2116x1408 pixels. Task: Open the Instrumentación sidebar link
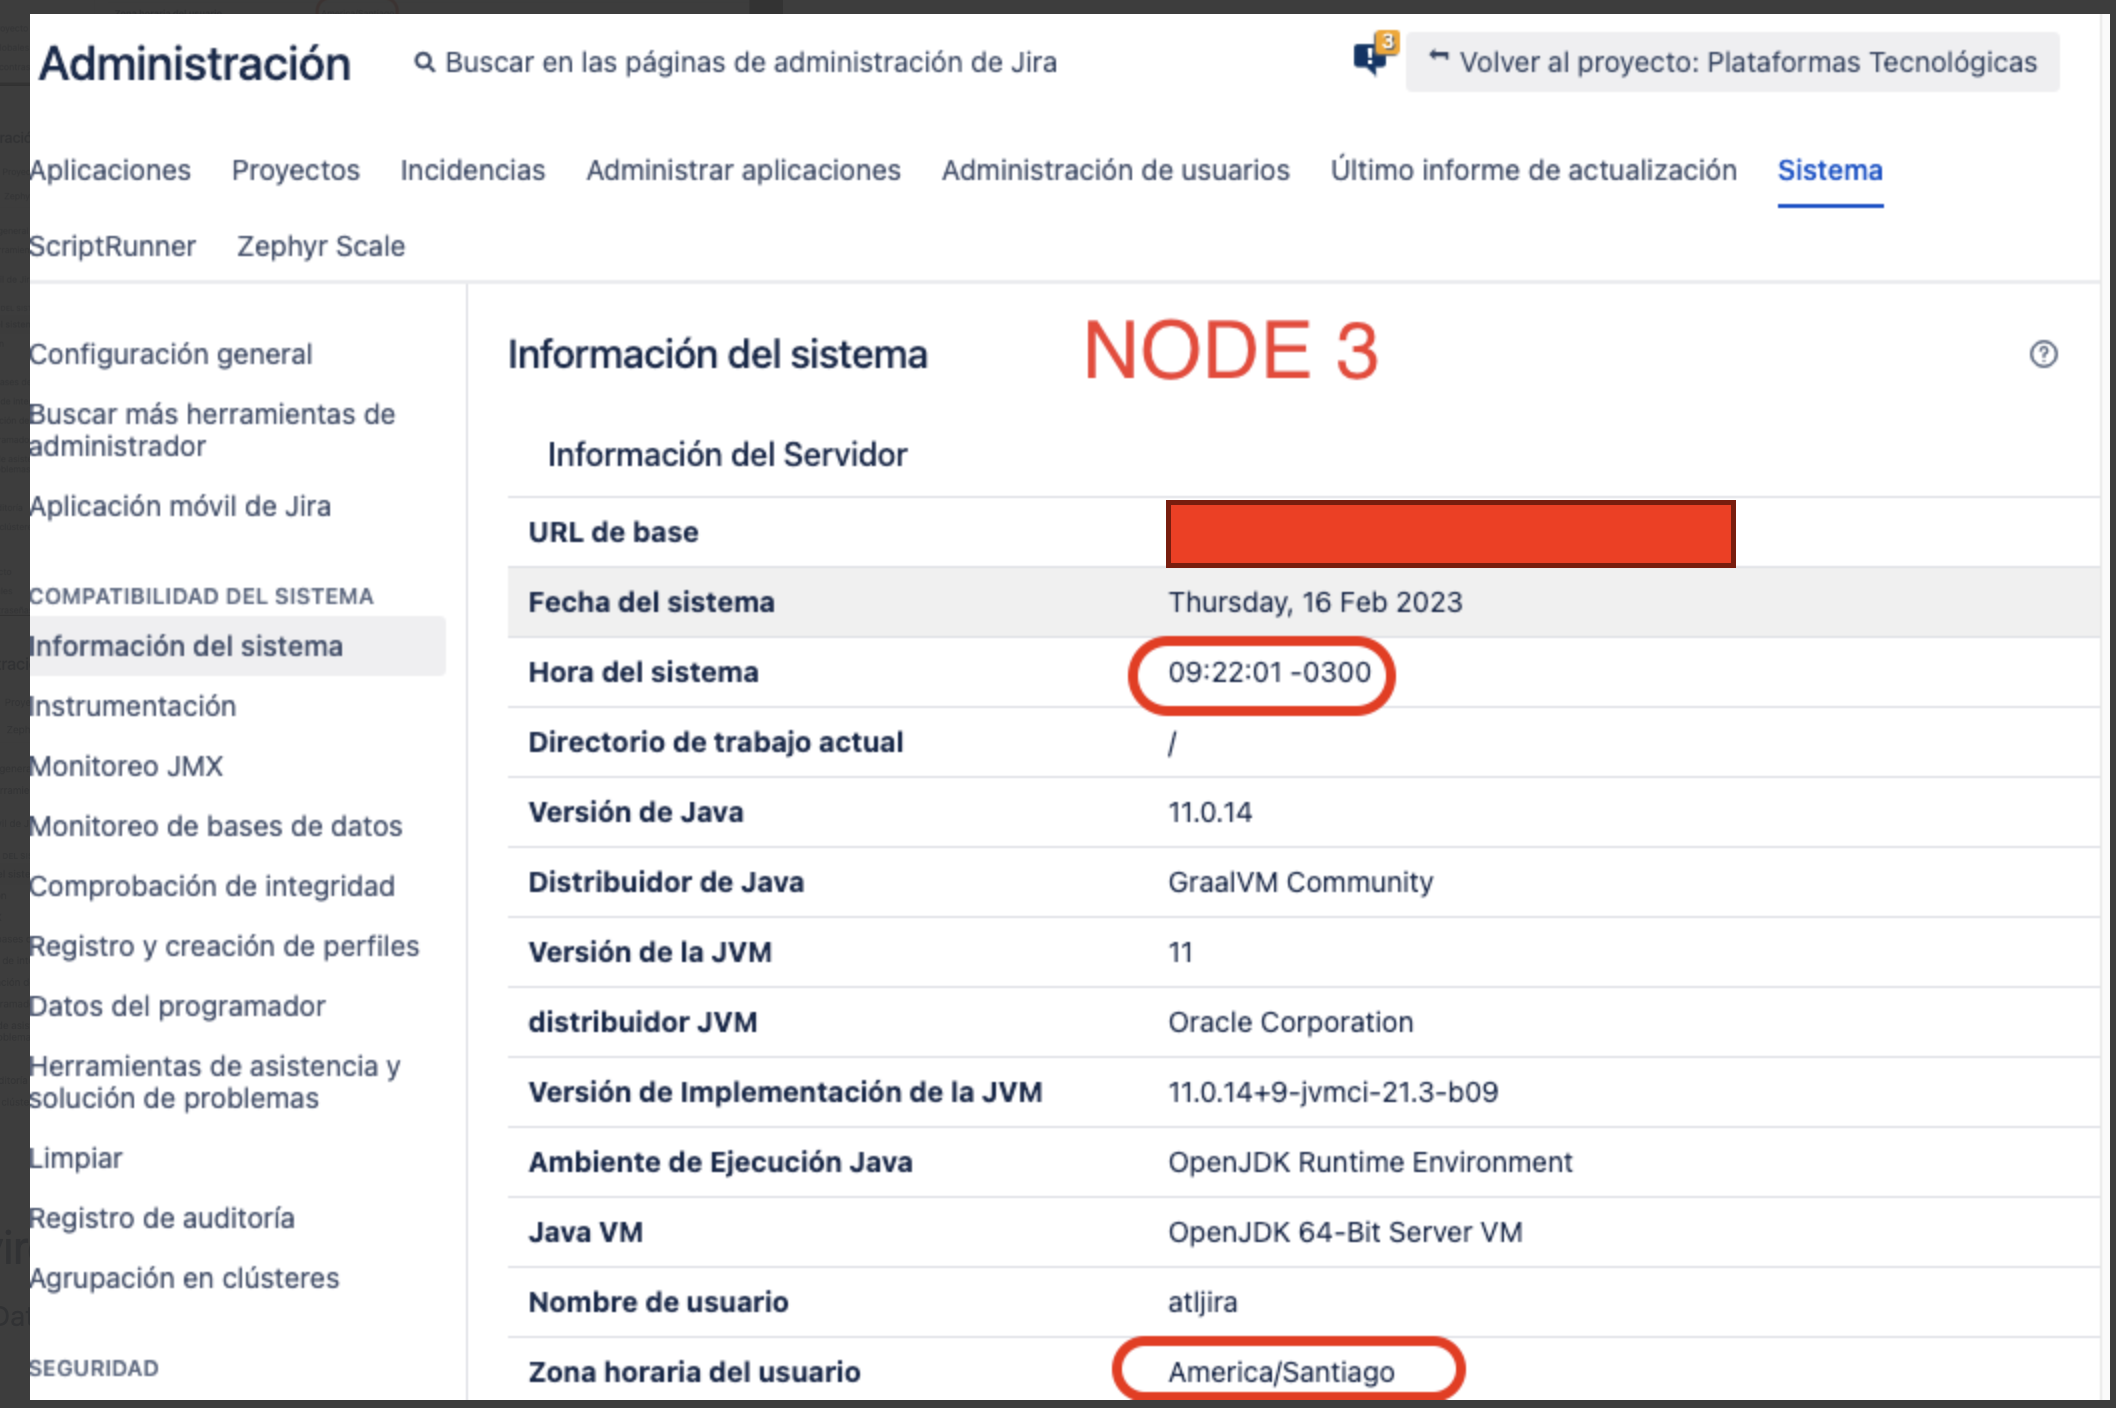(132, 706)
